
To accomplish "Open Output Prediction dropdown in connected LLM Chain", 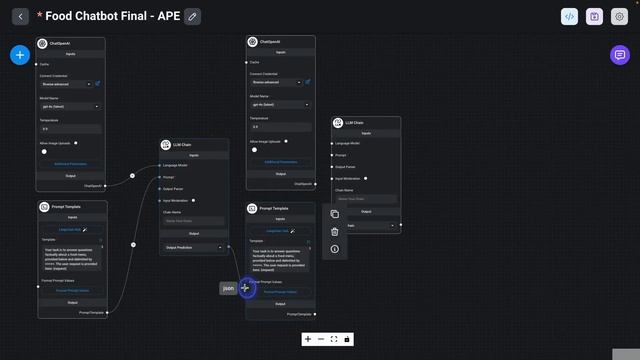I will [x=194, y=247].
